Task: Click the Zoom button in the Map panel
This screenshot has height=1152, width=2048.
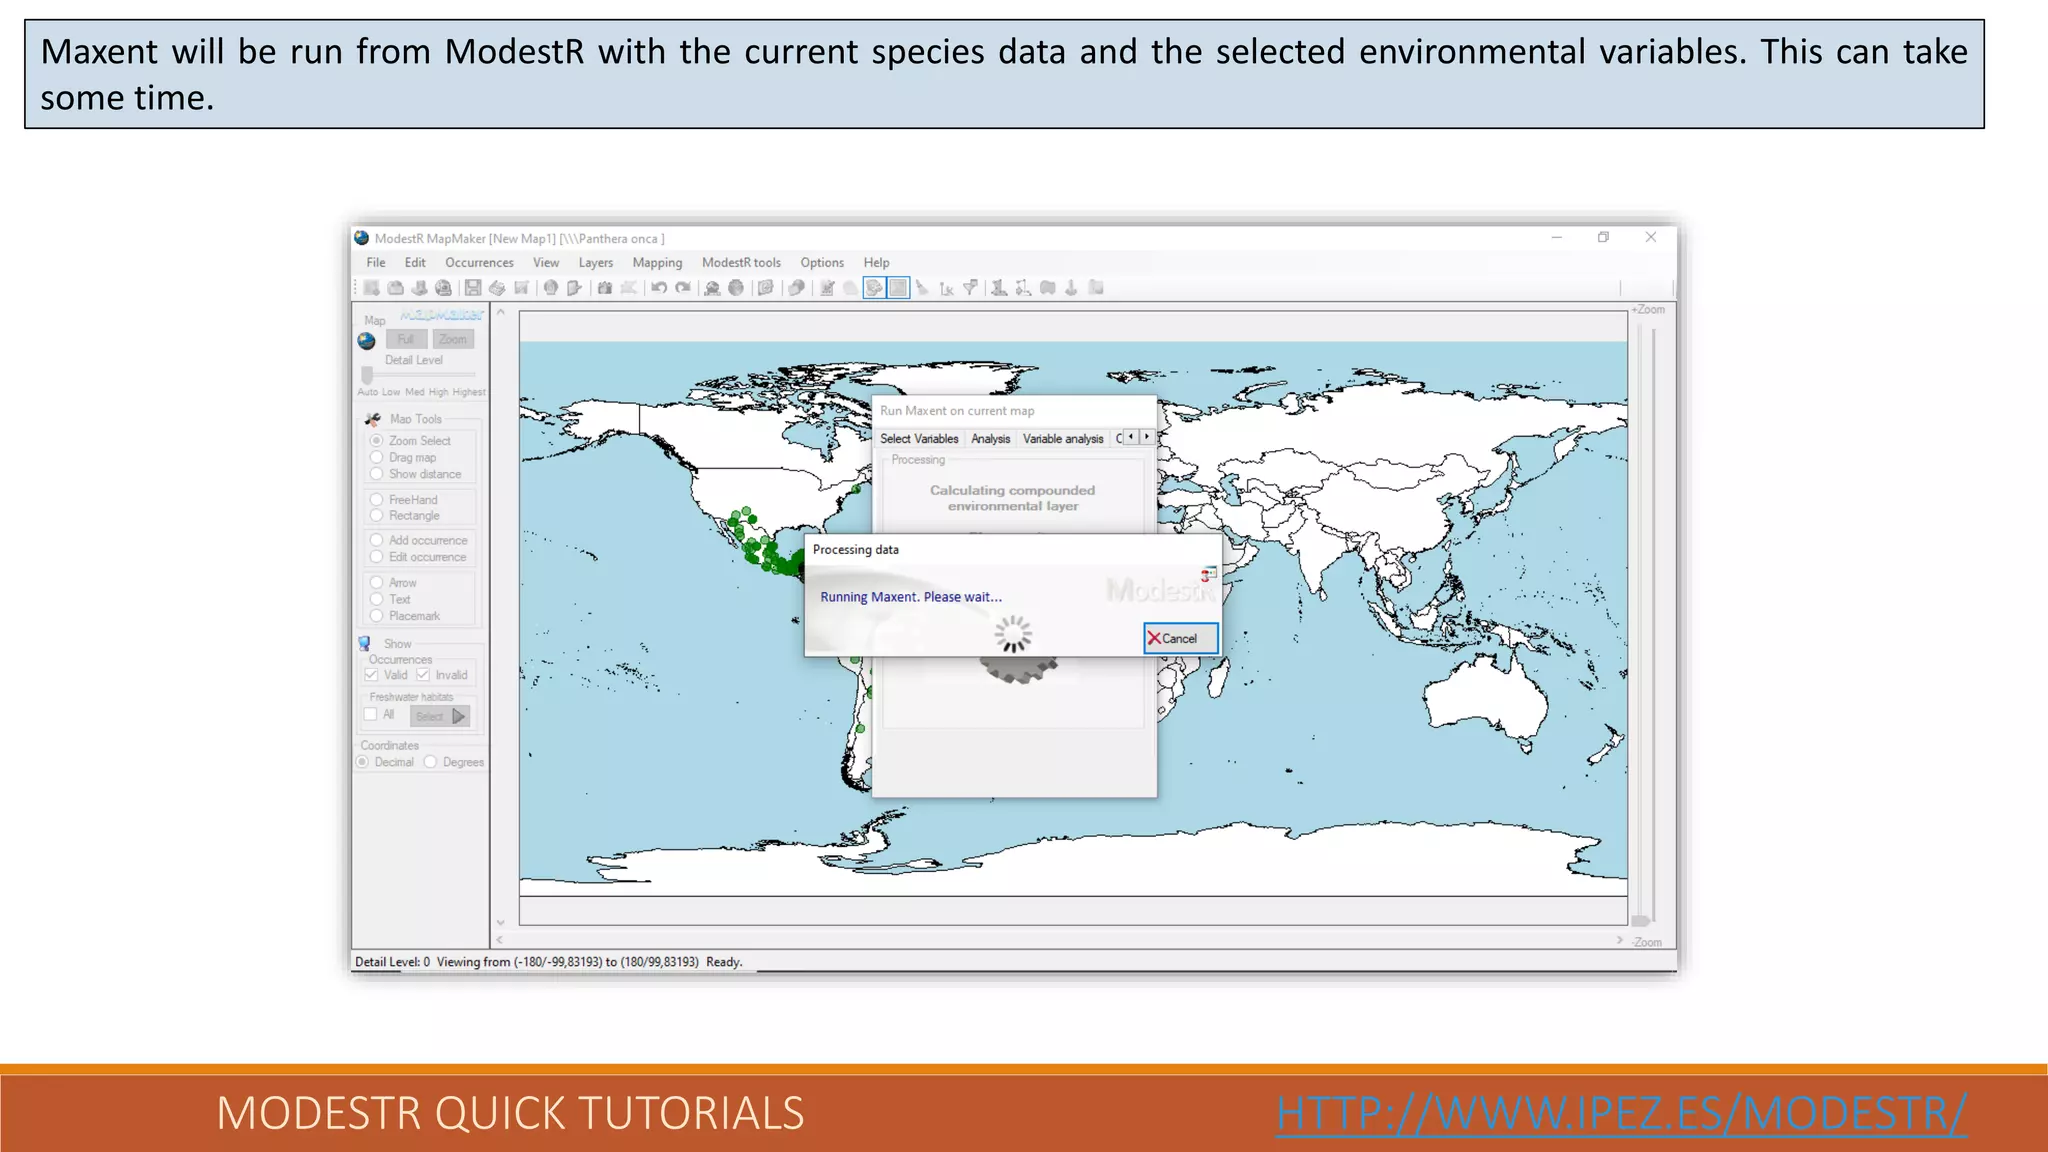Action: (x=453, y=339)
